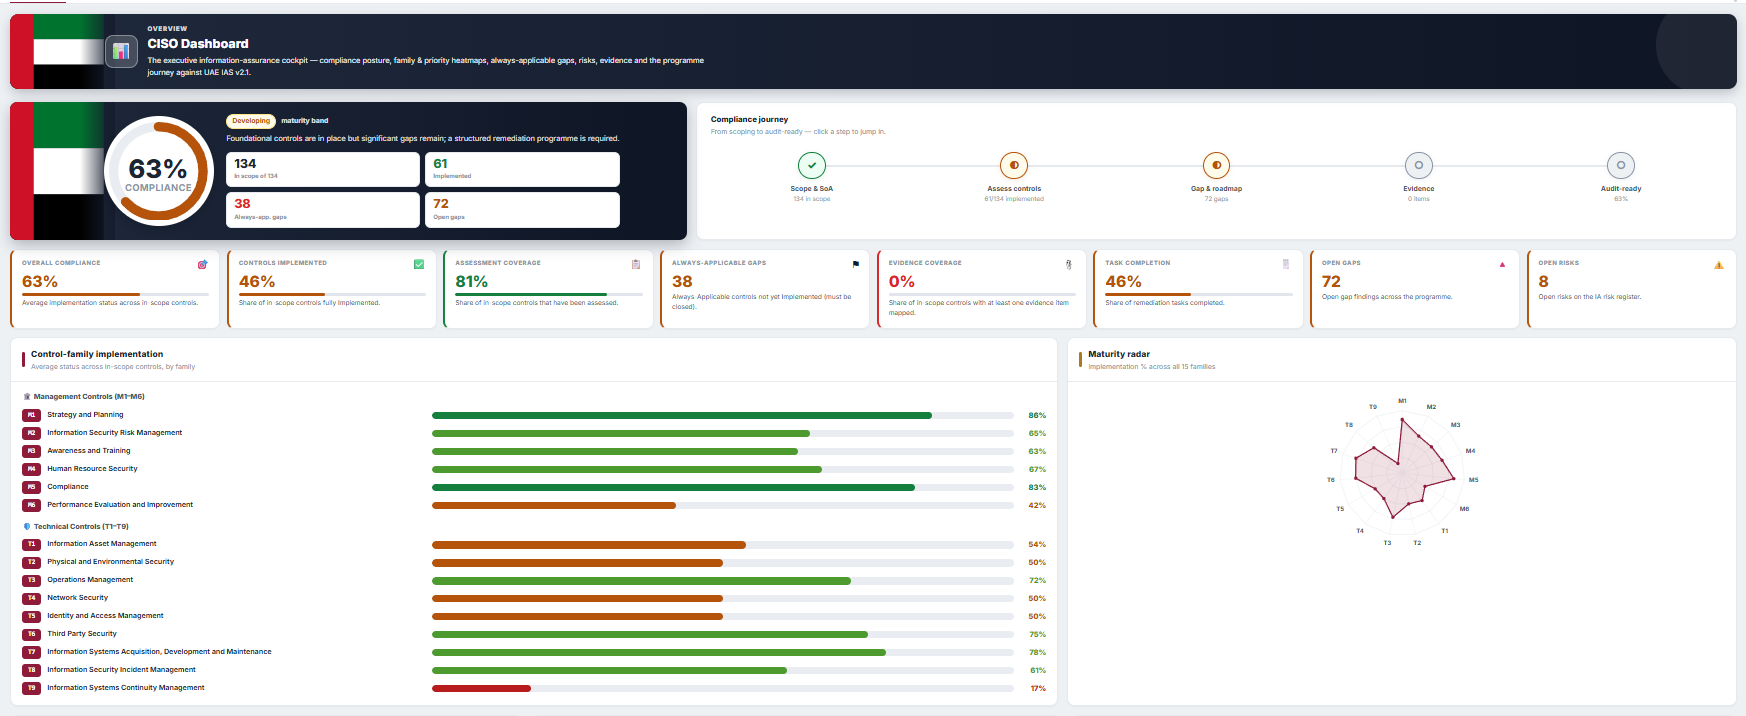1746x716 pixels.
Task: Click the M3 badge for Awareness and Training
Action: pos(31,451)
